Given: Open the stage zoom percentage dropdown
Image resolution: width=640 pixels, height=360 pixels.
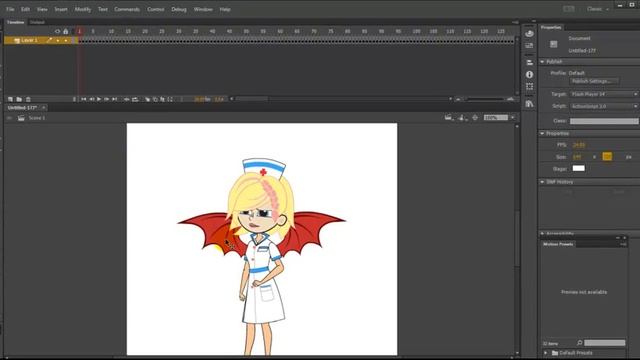Looking at the screenshot, I should (x=513, y=118).
